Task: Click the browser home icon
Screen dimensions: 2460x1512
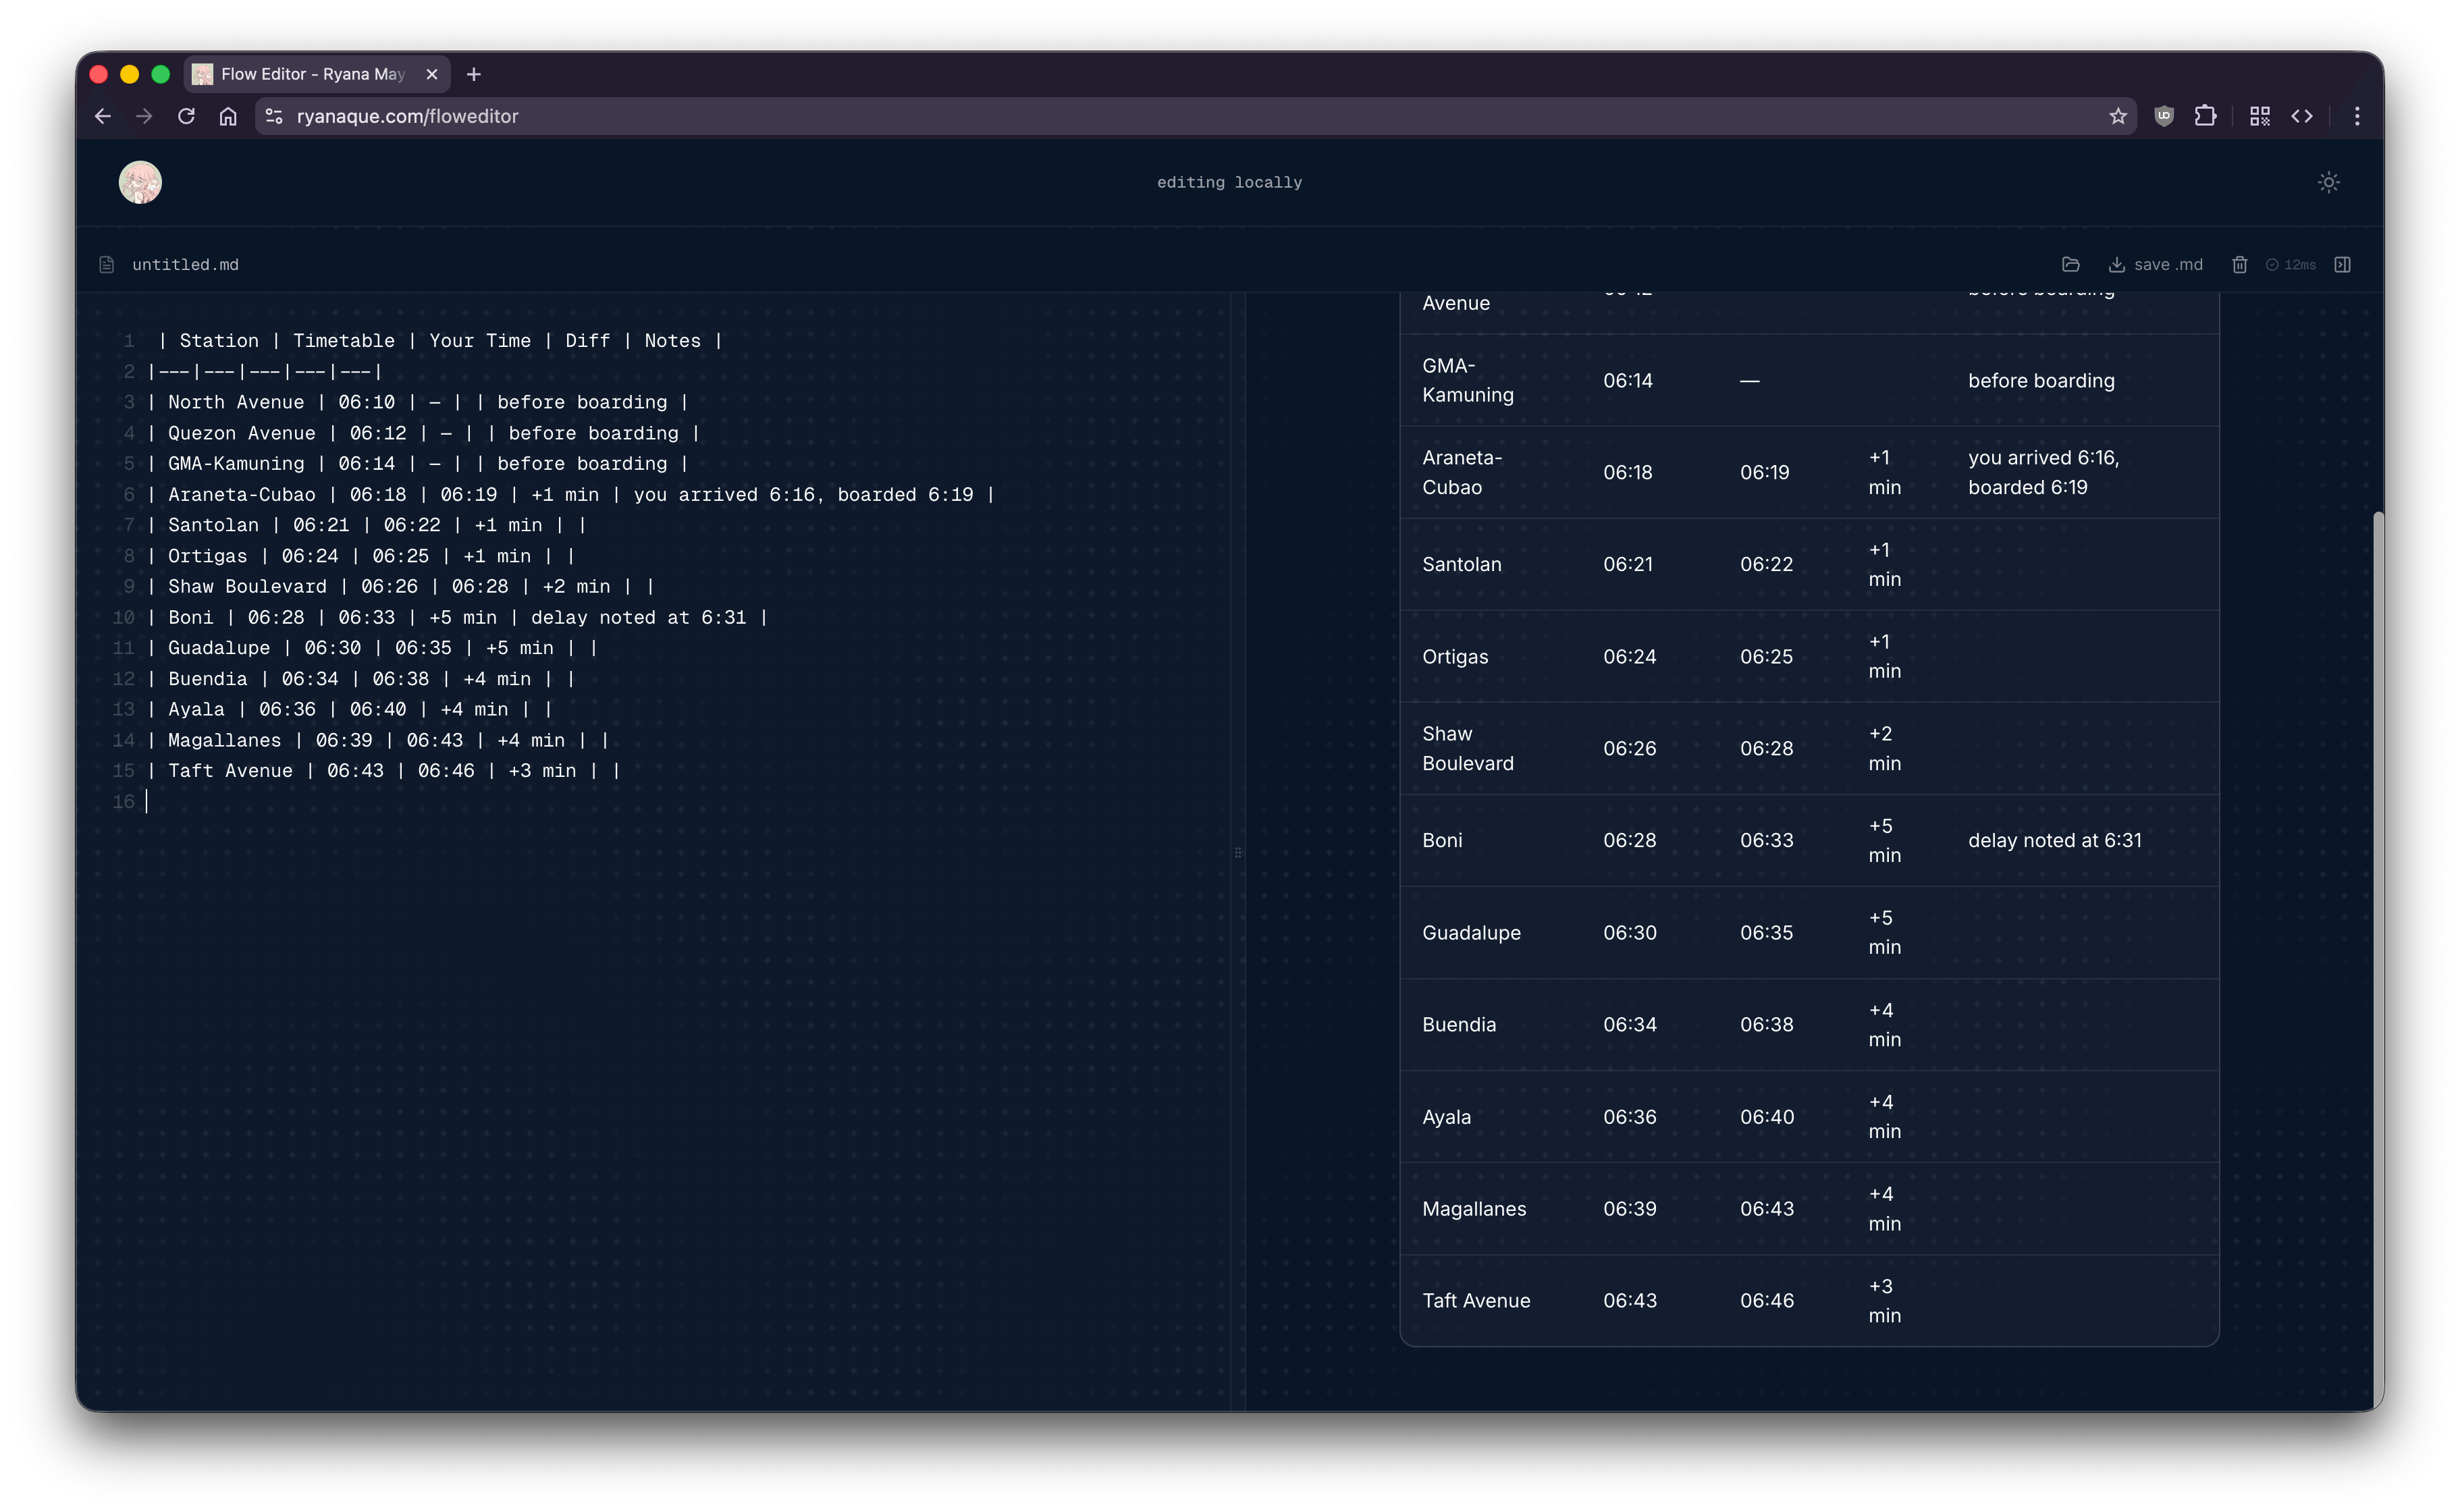Action: click(x=228, y=116)
